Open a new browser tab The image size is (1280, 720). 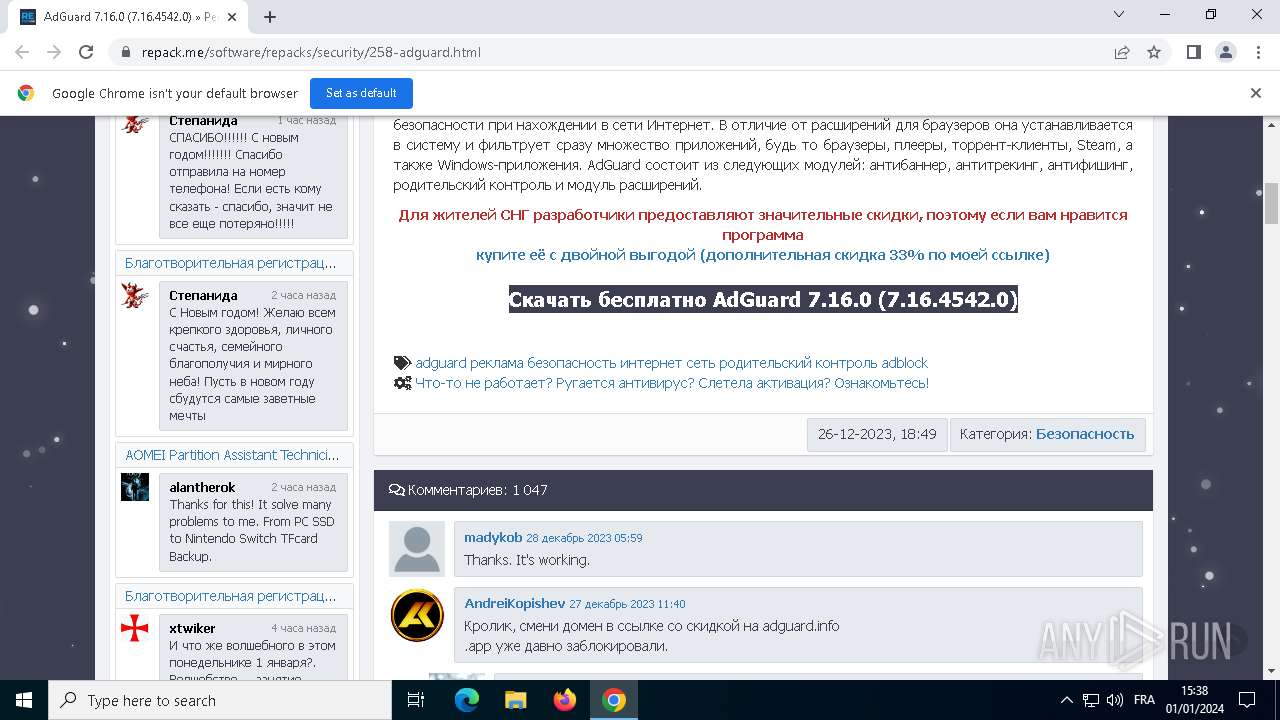[270, 17]
